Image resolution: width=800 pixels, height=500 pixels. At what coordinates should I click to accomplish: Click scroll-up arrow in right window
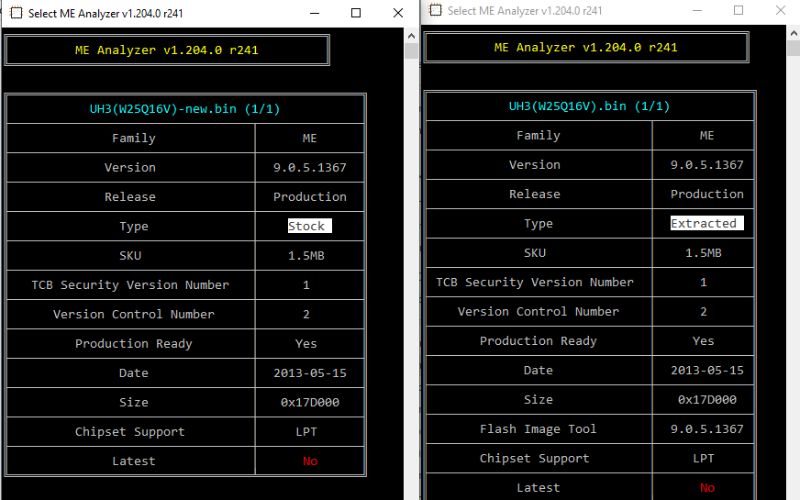[794, 33]
